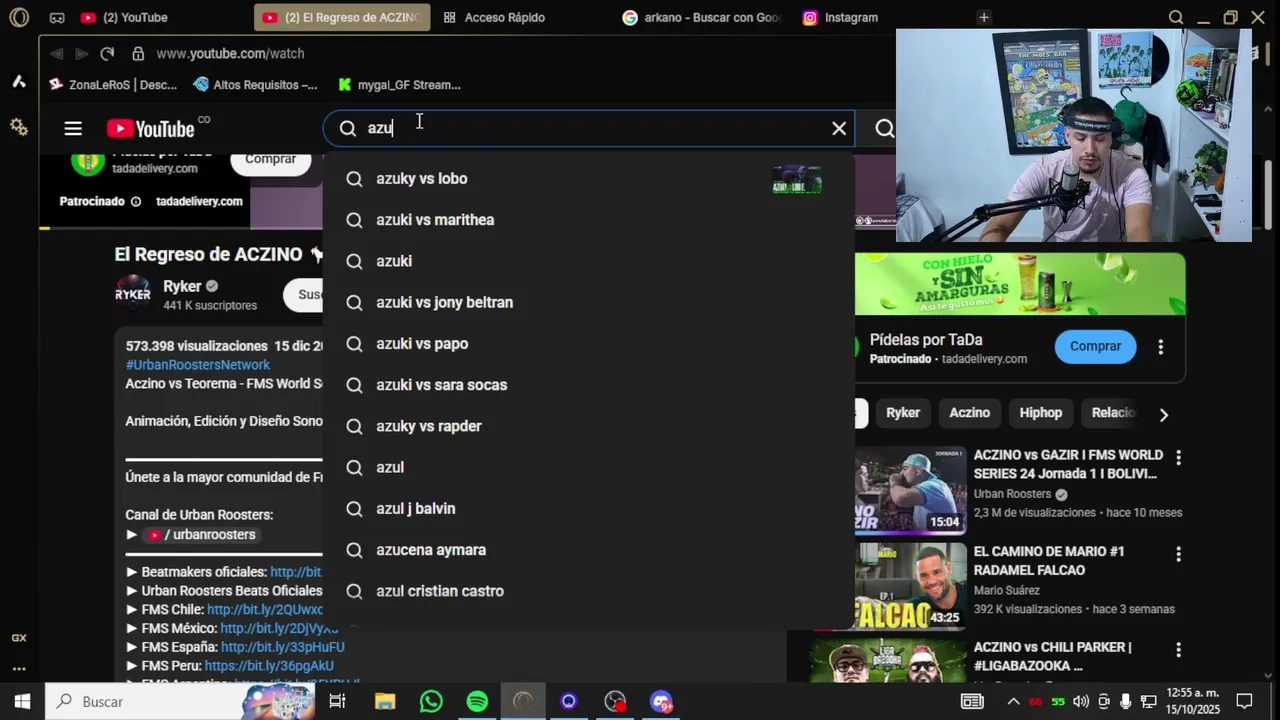Open the Windows Start menu
The image size is (1280, 720).
22,701
